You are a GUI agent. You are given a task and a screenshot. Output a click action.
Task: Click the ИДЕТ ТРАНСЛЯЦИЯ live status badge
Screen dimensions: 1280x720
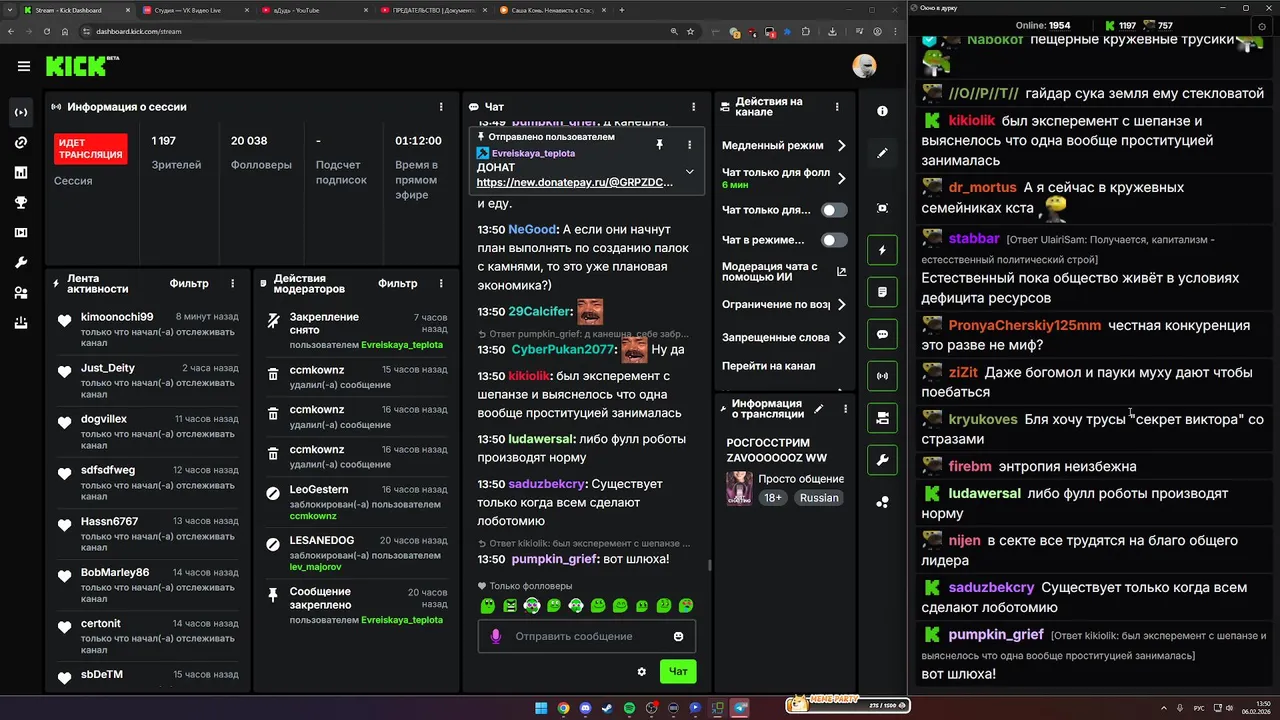91,149
